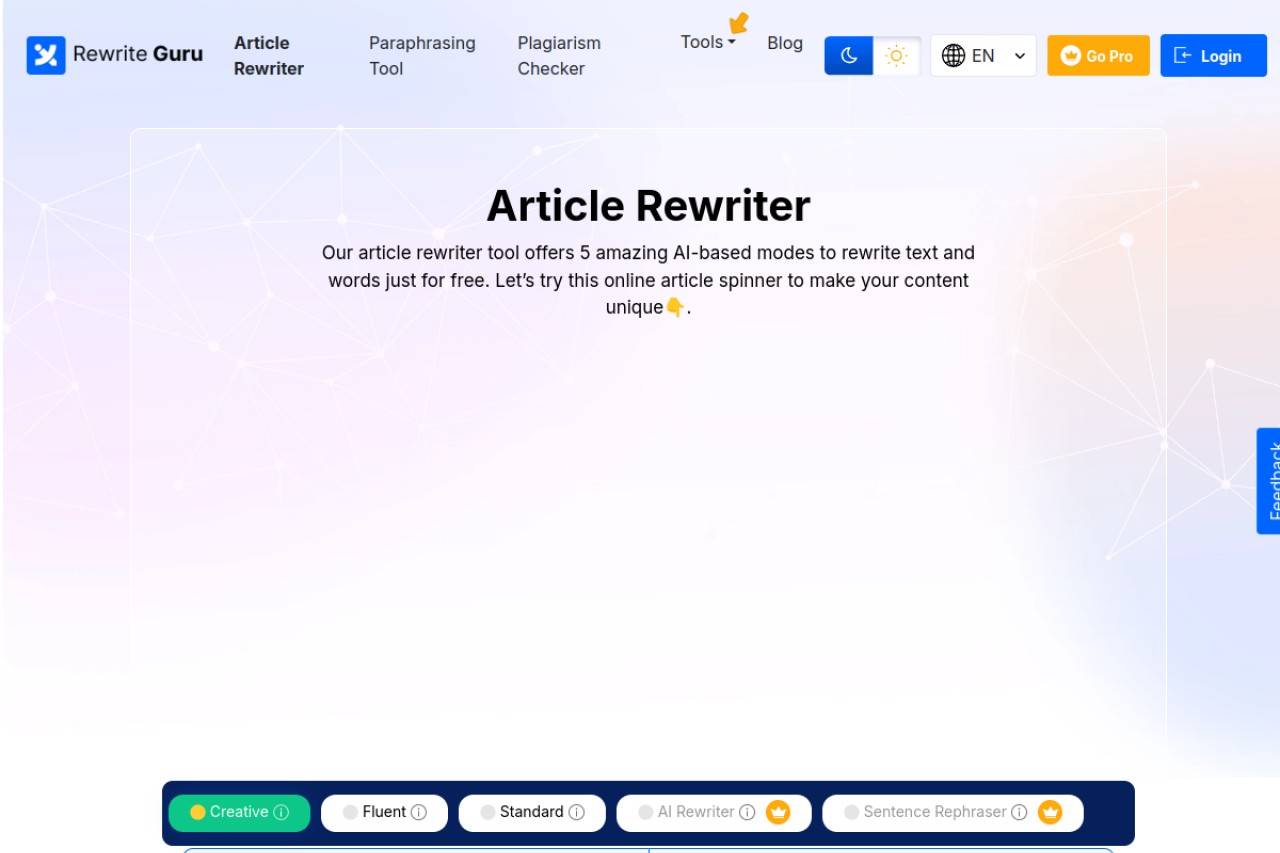Image resolution: width=1280 pixels, height=853 pixels.
Task: Select the Sentence Rephraser mode
Action: click(x=952, y=813)
